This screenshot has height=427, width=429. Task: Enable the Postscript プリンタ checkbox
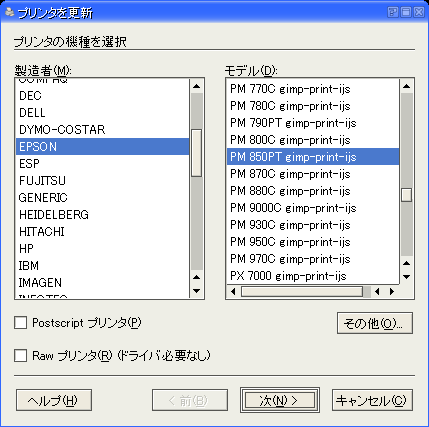21,323
